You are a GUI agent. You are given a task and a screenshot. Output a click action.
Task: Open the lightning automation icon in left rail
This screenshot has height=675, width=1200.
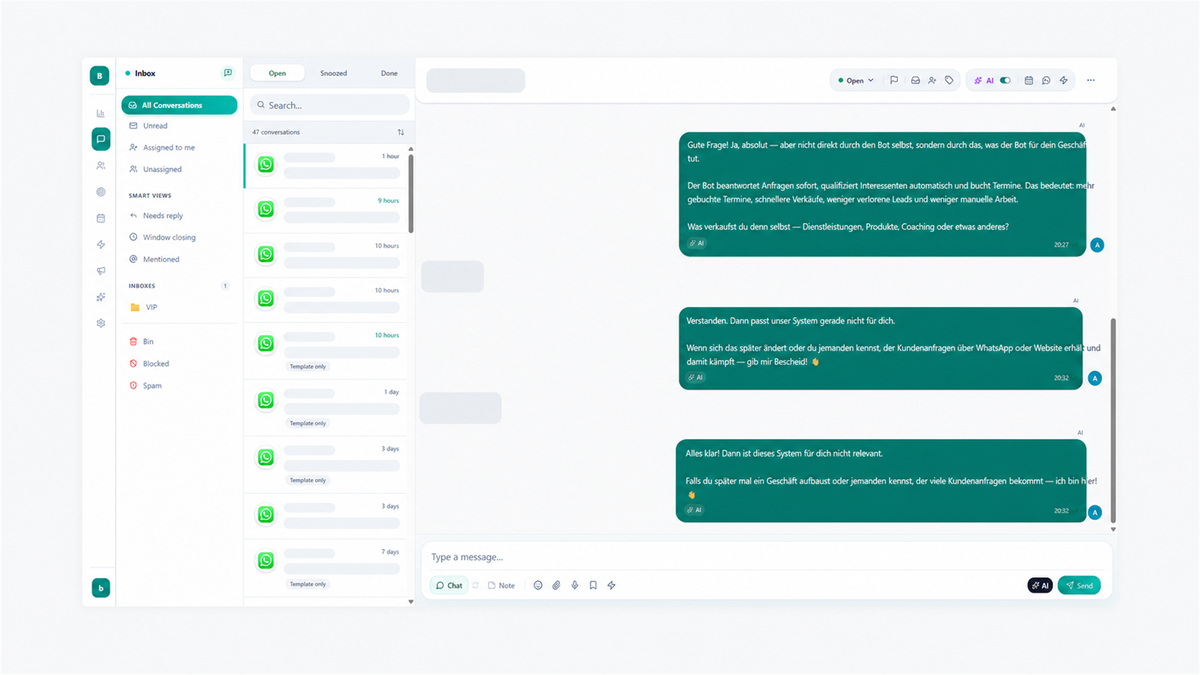point(100,245)
